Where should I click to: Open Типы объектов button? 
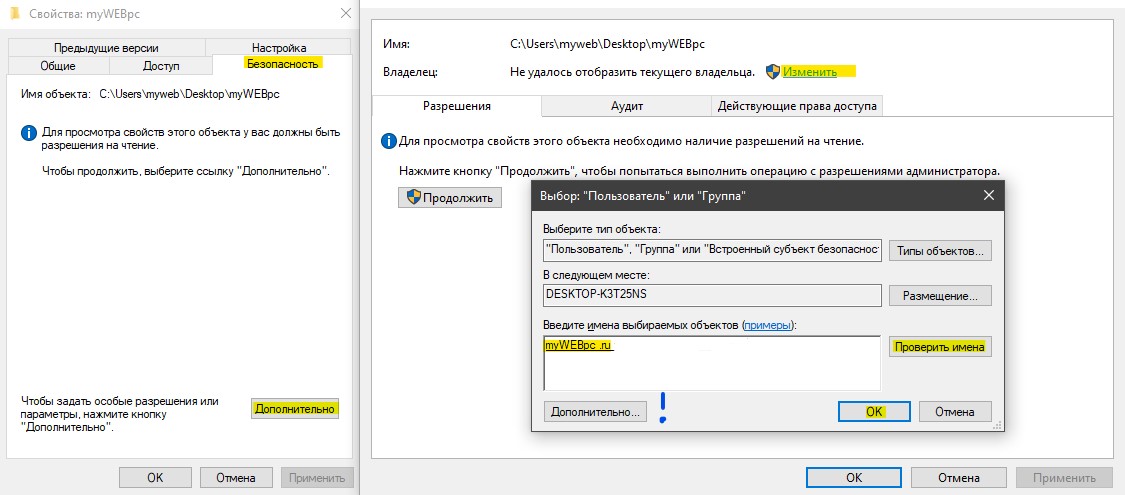(x=940, y=251)
